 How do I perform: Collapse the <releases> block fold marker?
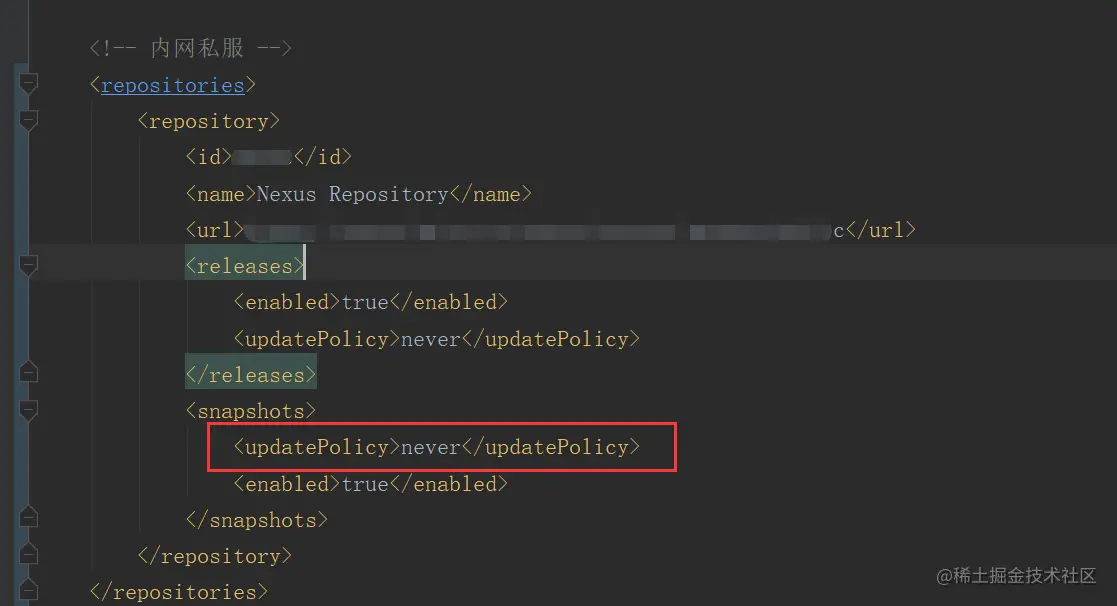coord(28,266)
